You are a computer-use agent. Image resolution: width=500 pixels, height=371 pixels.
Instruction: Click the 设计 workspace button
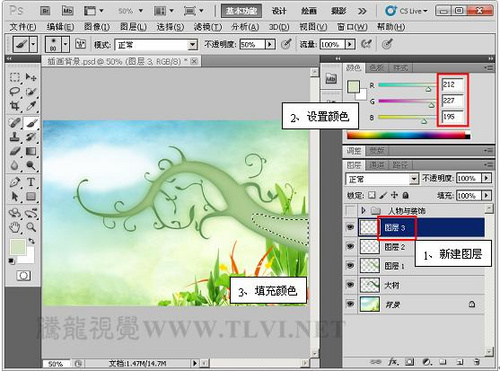279,11
